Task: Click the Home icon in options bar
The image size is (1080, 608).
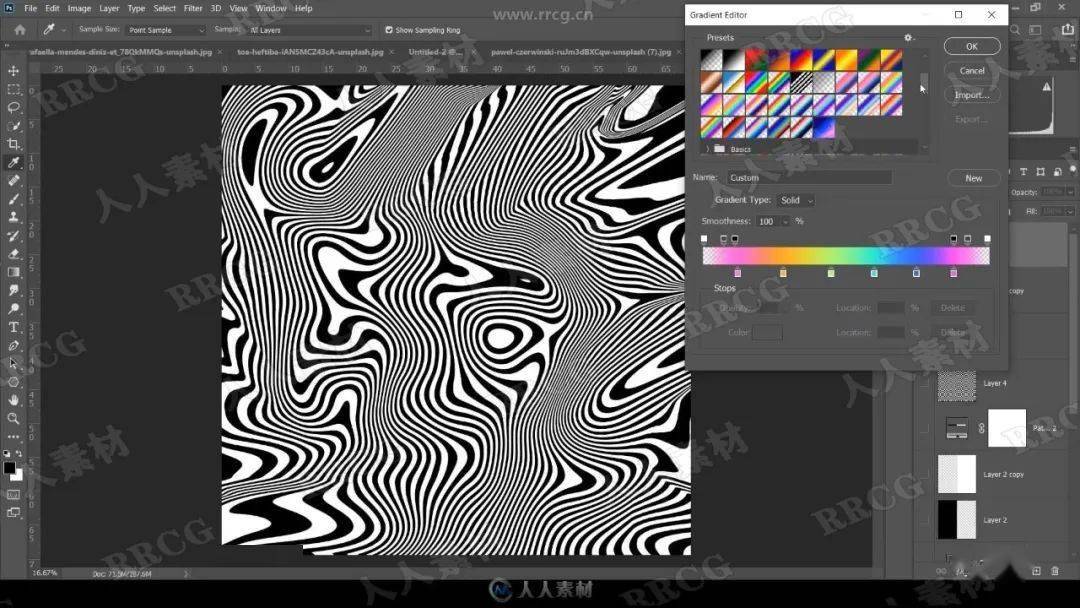Action: pyautogui.click(x=20, y=30)
